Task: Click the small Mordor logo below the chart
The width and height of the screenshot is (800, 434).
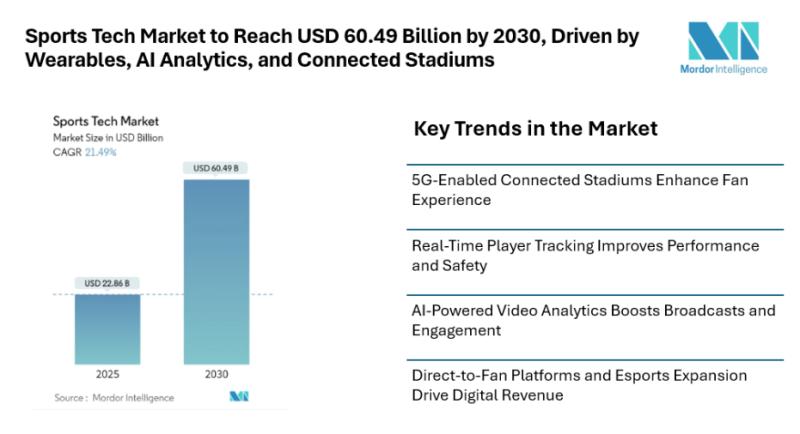Action: [x=238, y=397]
